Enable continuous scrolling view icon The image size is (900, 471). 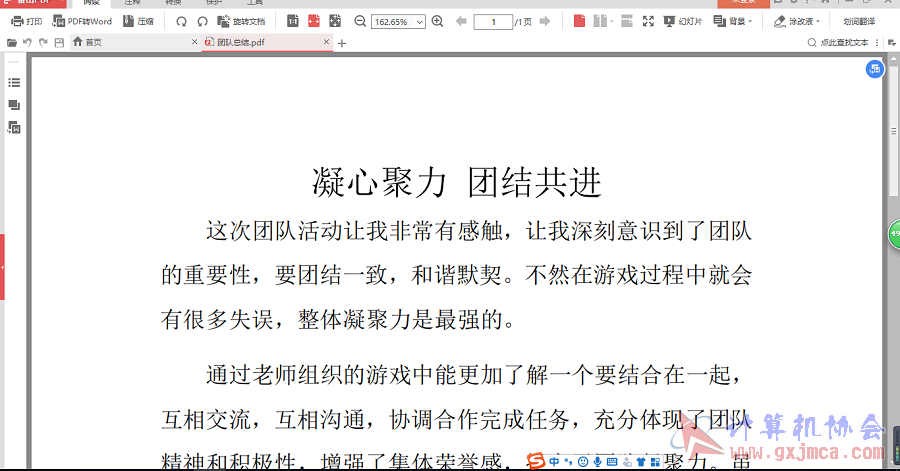tap(627, 21)
